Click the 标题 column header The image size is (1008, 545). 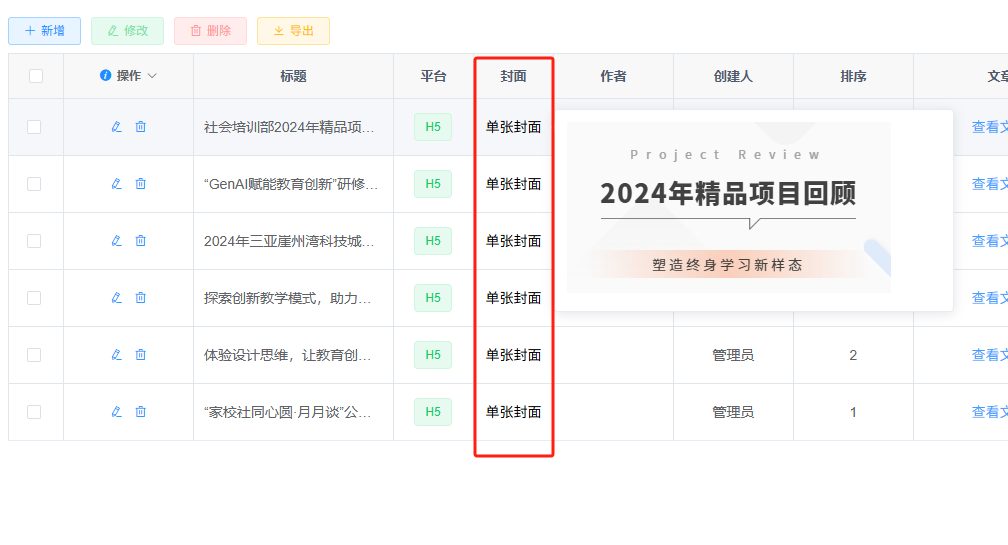[293, 76]
